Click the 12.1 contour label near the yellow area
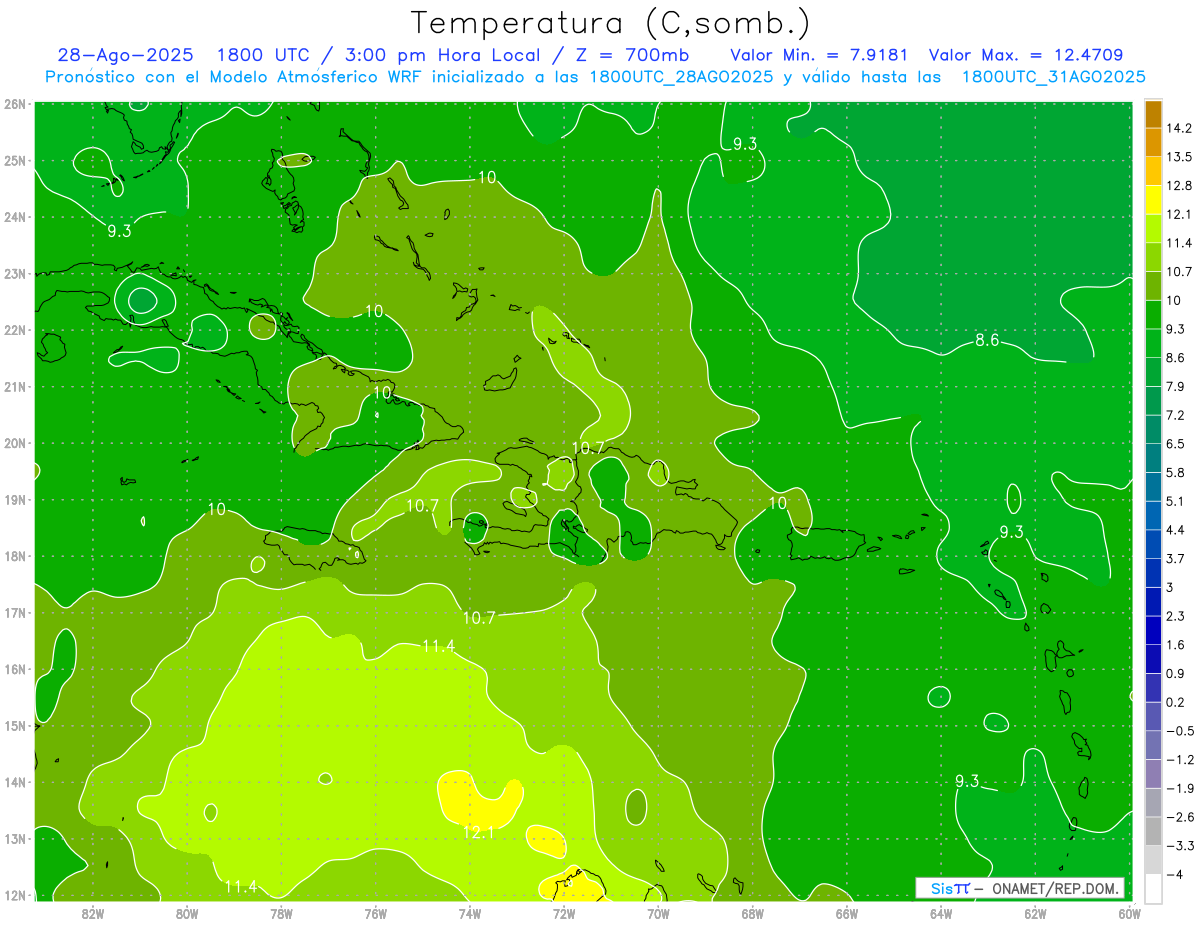The image size is (1200, 927). point(478,832)
